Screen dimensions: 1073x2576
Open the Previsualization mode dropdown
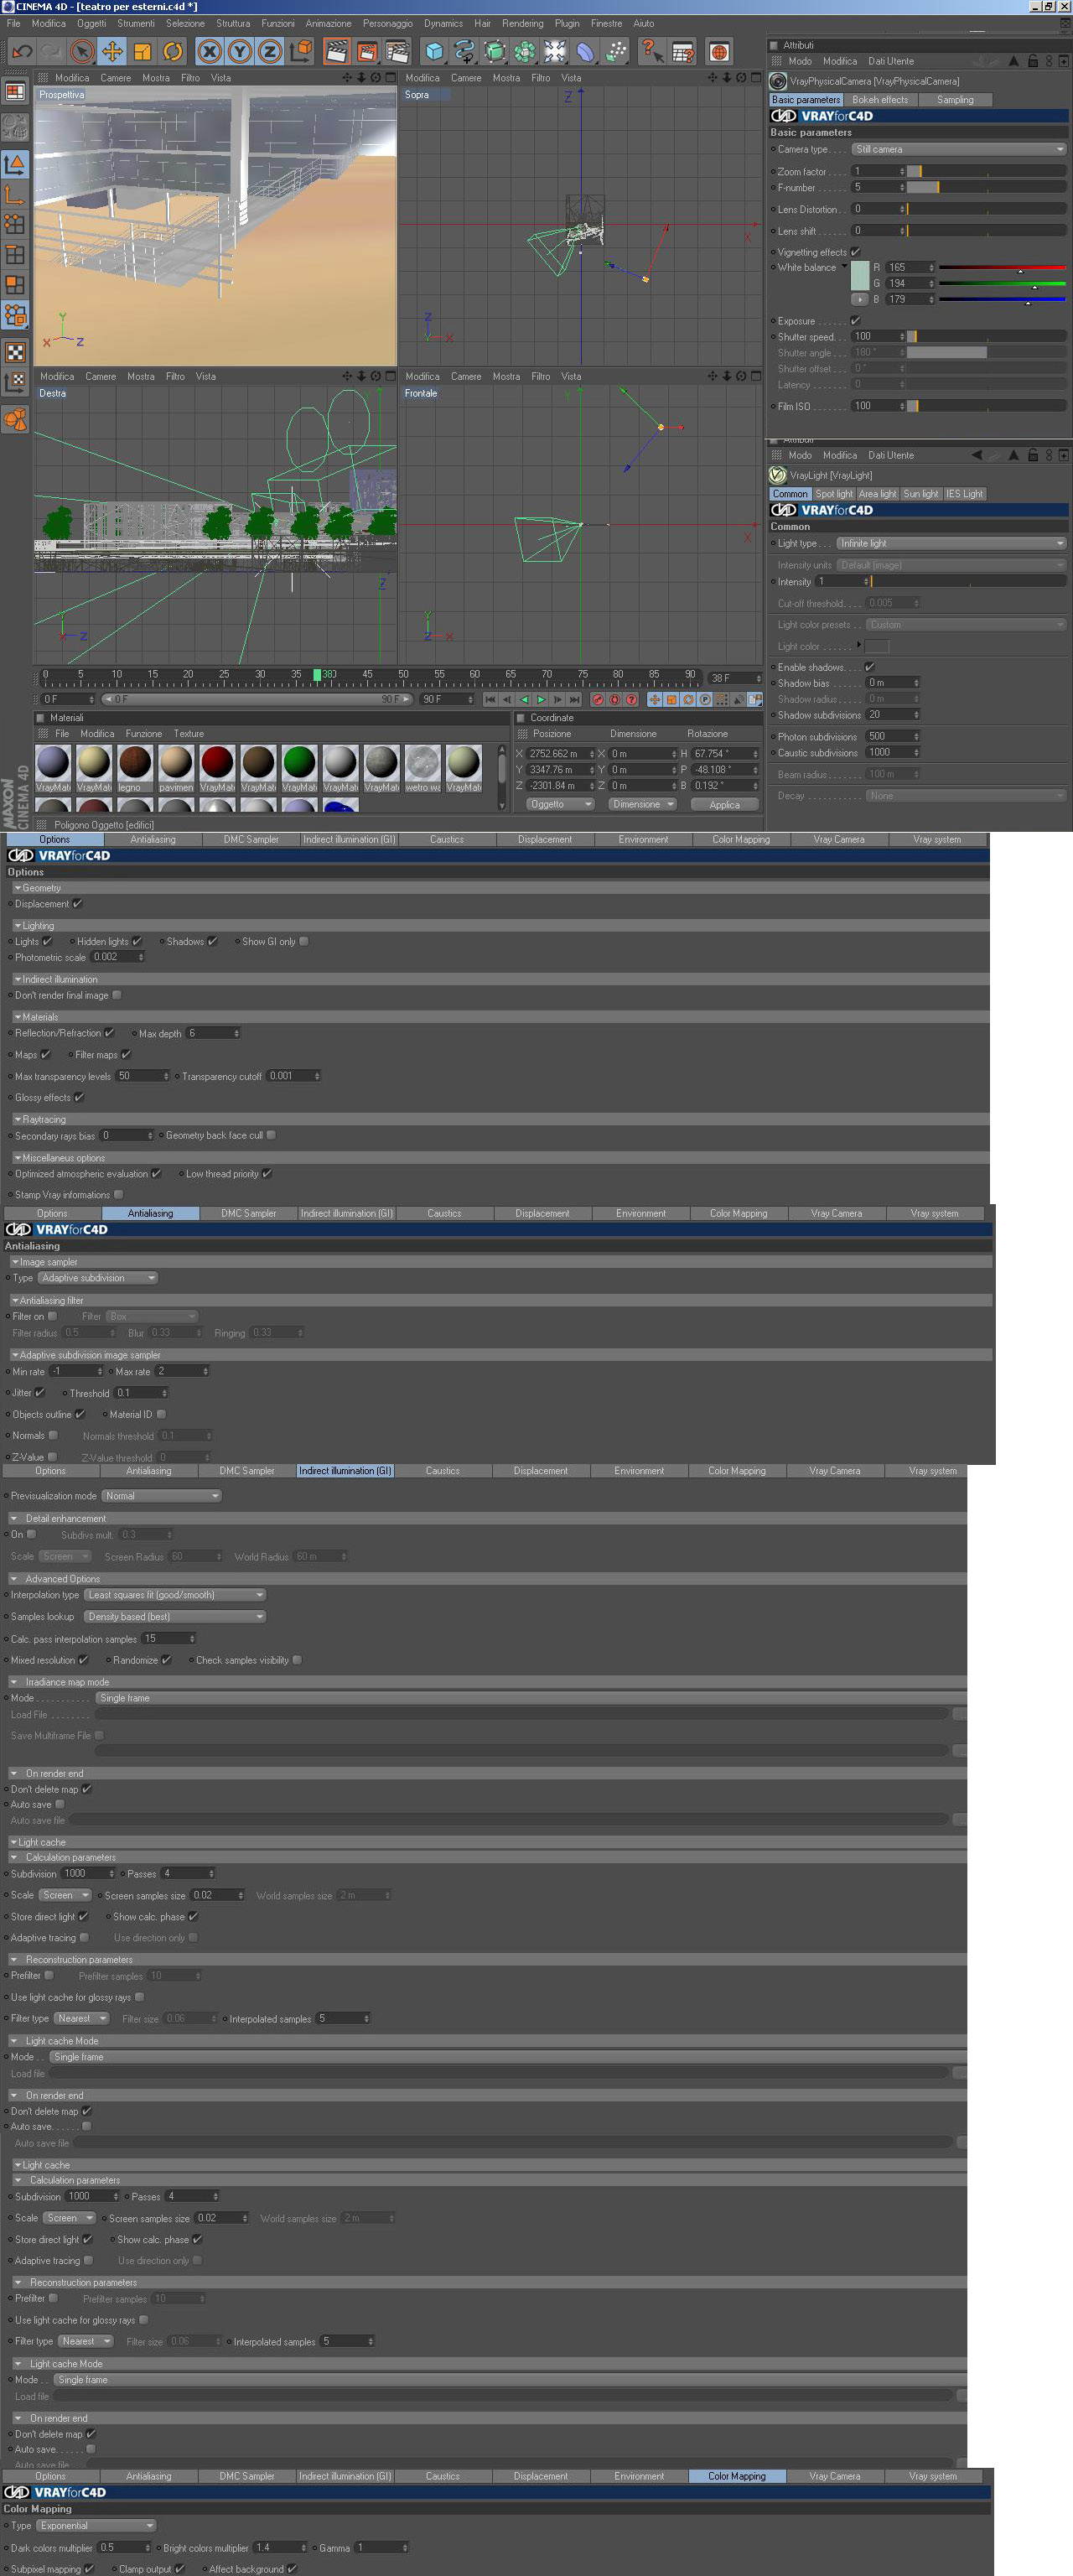[x=160, y=1496]
